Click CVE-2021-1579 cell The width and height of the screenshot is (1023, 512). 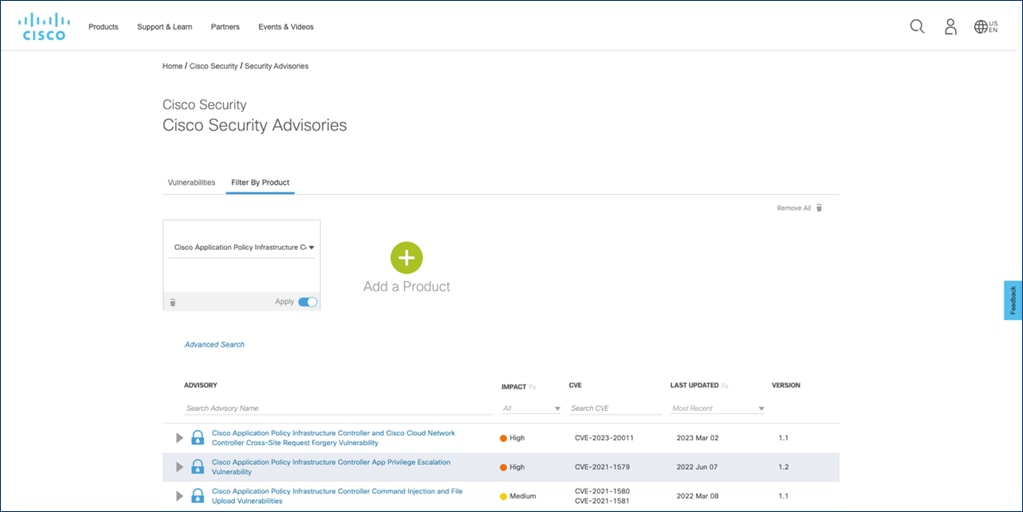point(602,467)
